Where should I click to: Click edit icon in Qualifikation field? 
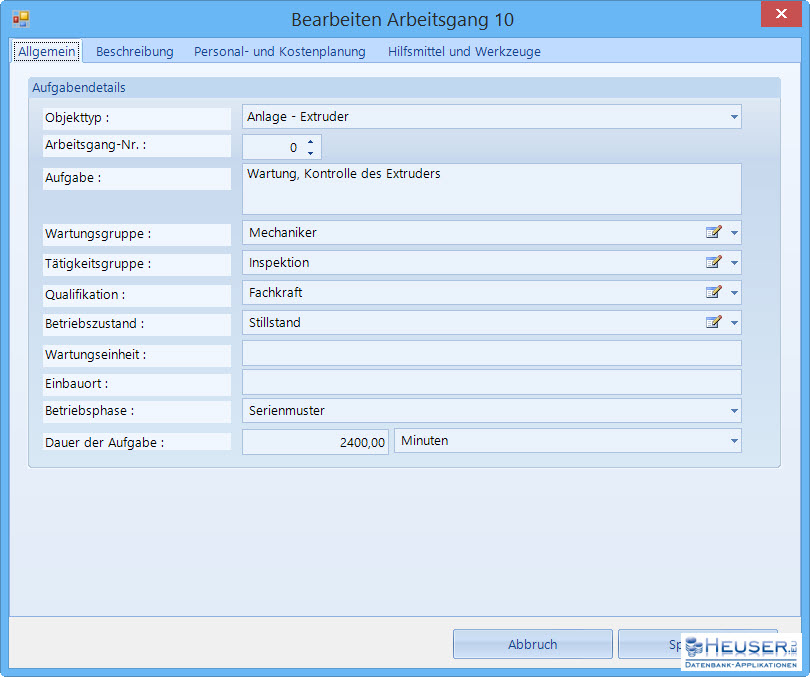point(713,293)
